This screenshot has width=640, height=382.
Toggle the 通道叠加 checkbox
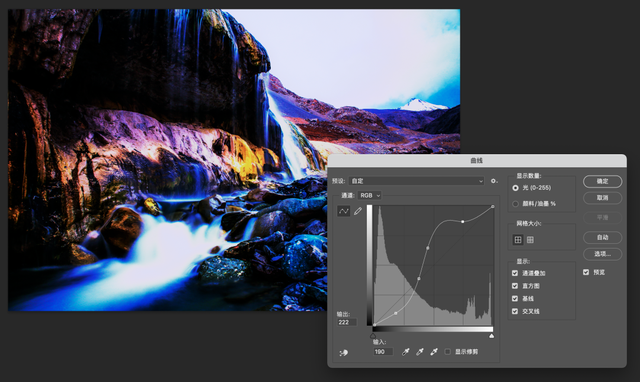tap(515, 273)
